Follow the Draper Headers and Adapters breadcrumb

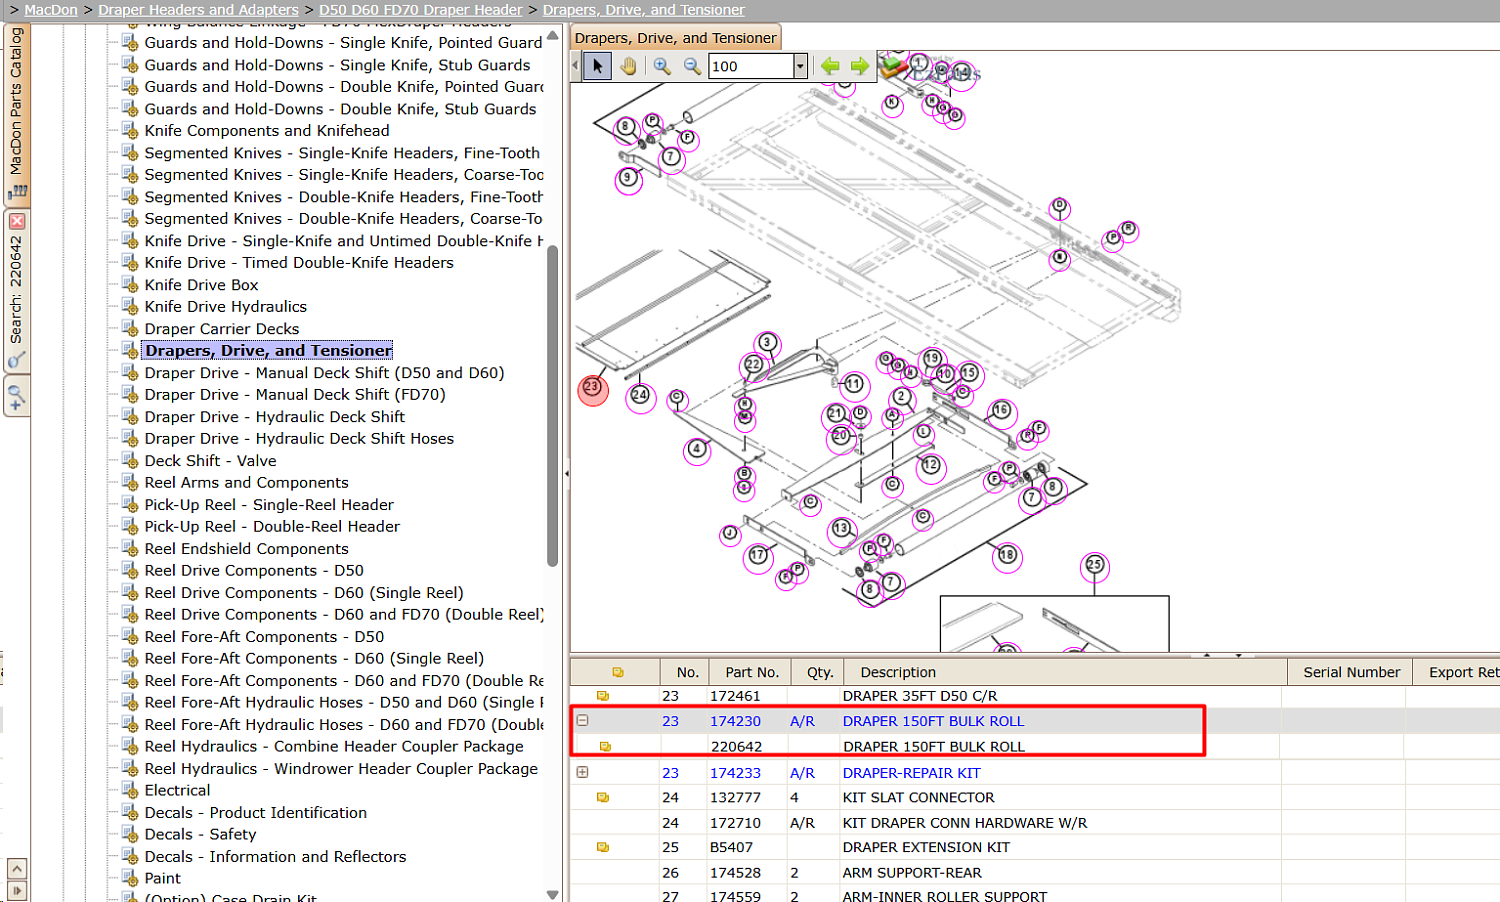[198, 10]
